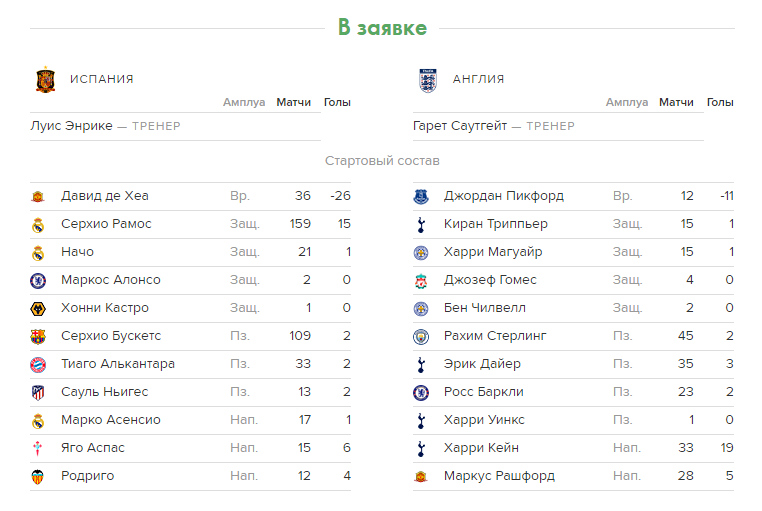Click the Celta badge beside Яго Аспас
762x511 pixels.
tap(38, 448)
